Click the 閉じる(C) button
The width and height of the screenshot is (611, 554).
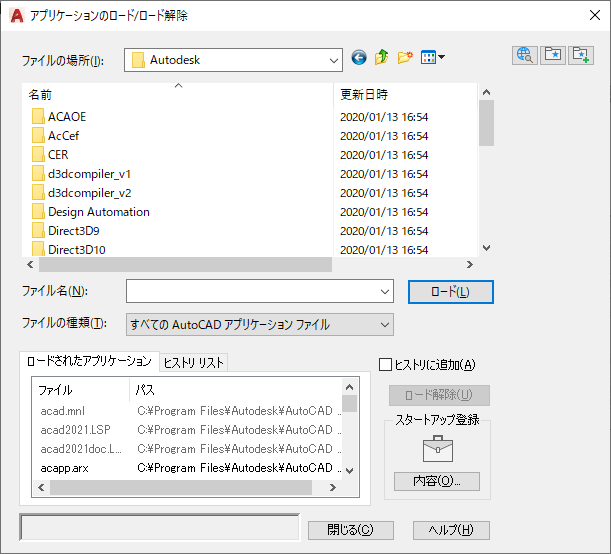[351, 530]
